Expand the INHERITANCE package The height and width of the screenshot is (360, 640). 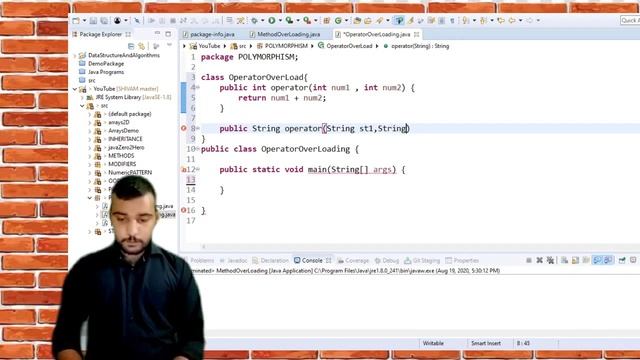coord(90,139)
